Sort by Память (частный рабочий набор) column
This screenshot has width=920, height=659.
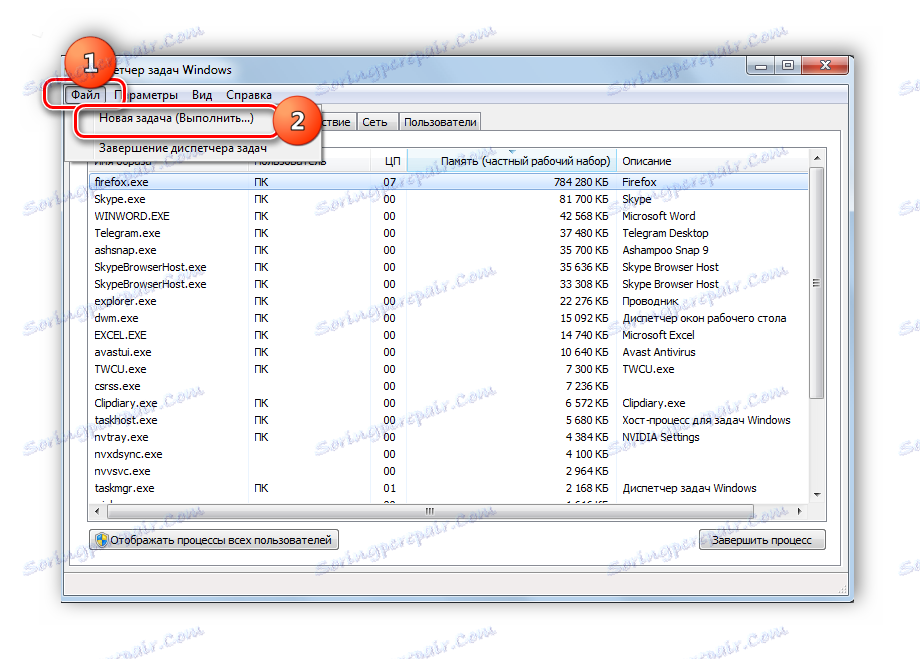[x=512, y=161]
